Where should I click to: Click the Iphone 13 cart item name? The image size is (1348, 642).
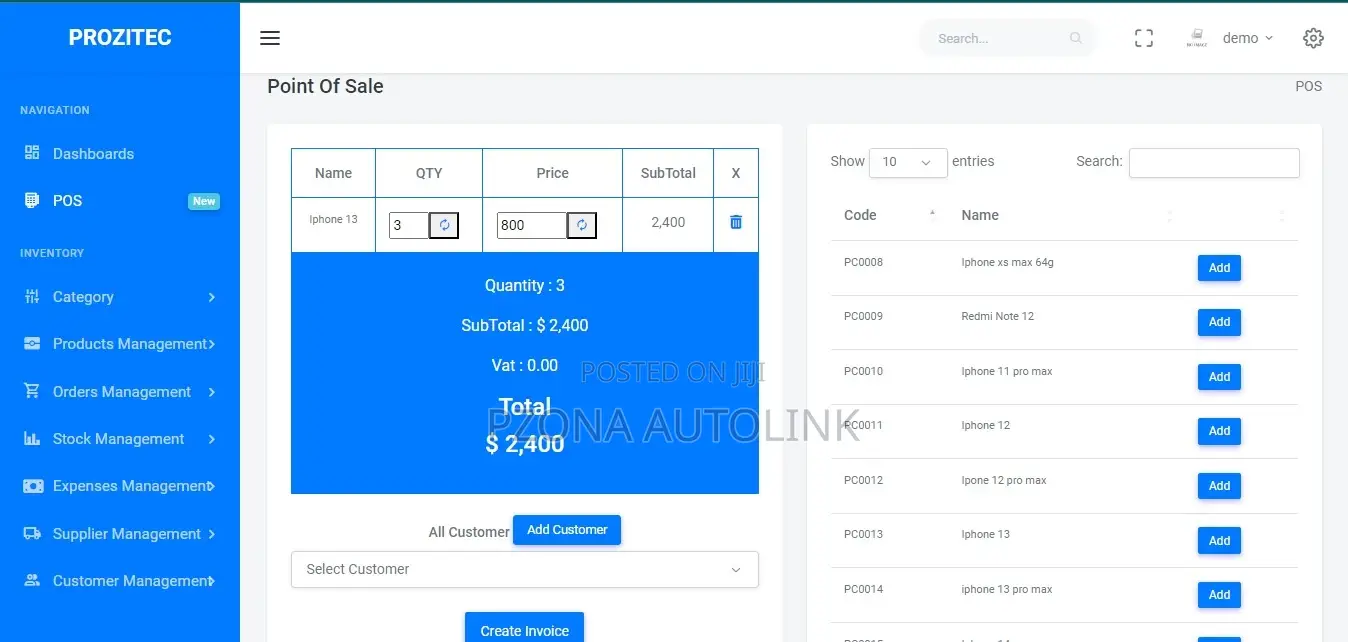(x=333, y=219)
